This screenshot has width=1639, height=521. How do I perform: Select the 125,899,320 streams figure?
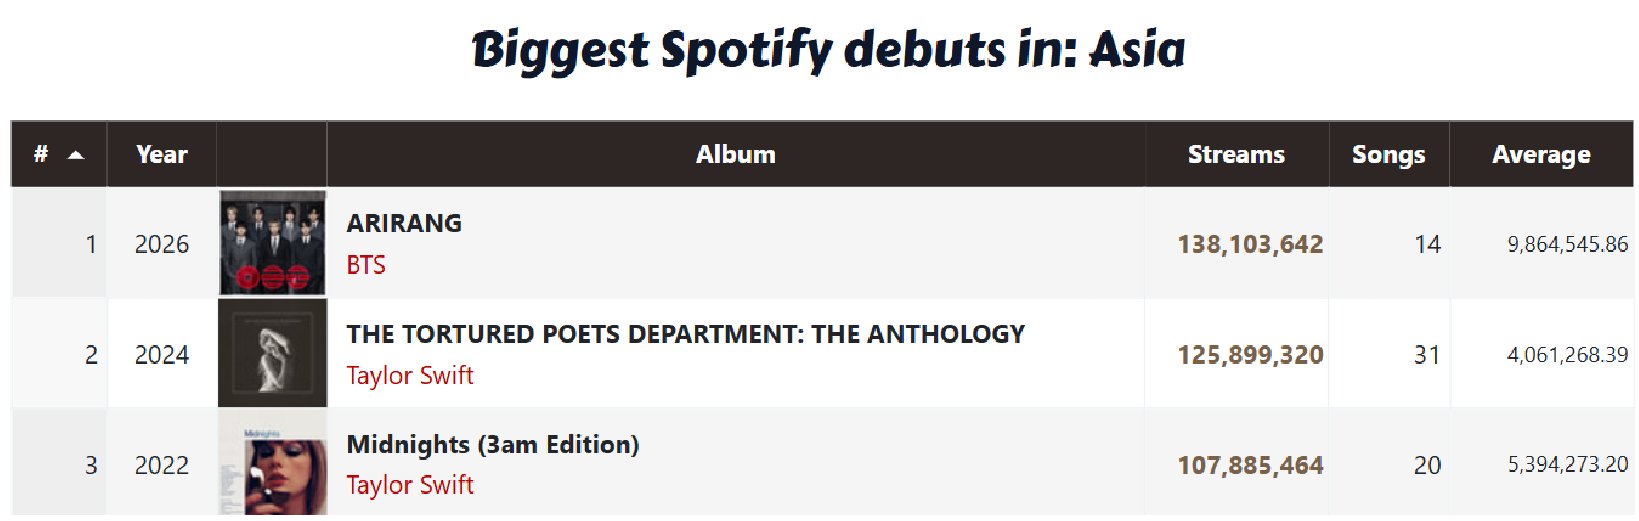pos(1250,355)
